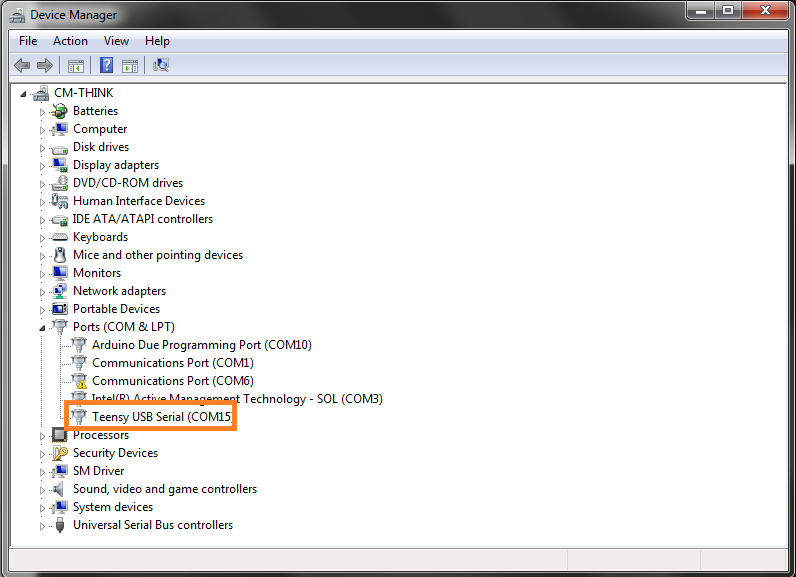Select the Portable Devices label
Image resolution: width=796 pixels, height=577 pixels.
116,309
